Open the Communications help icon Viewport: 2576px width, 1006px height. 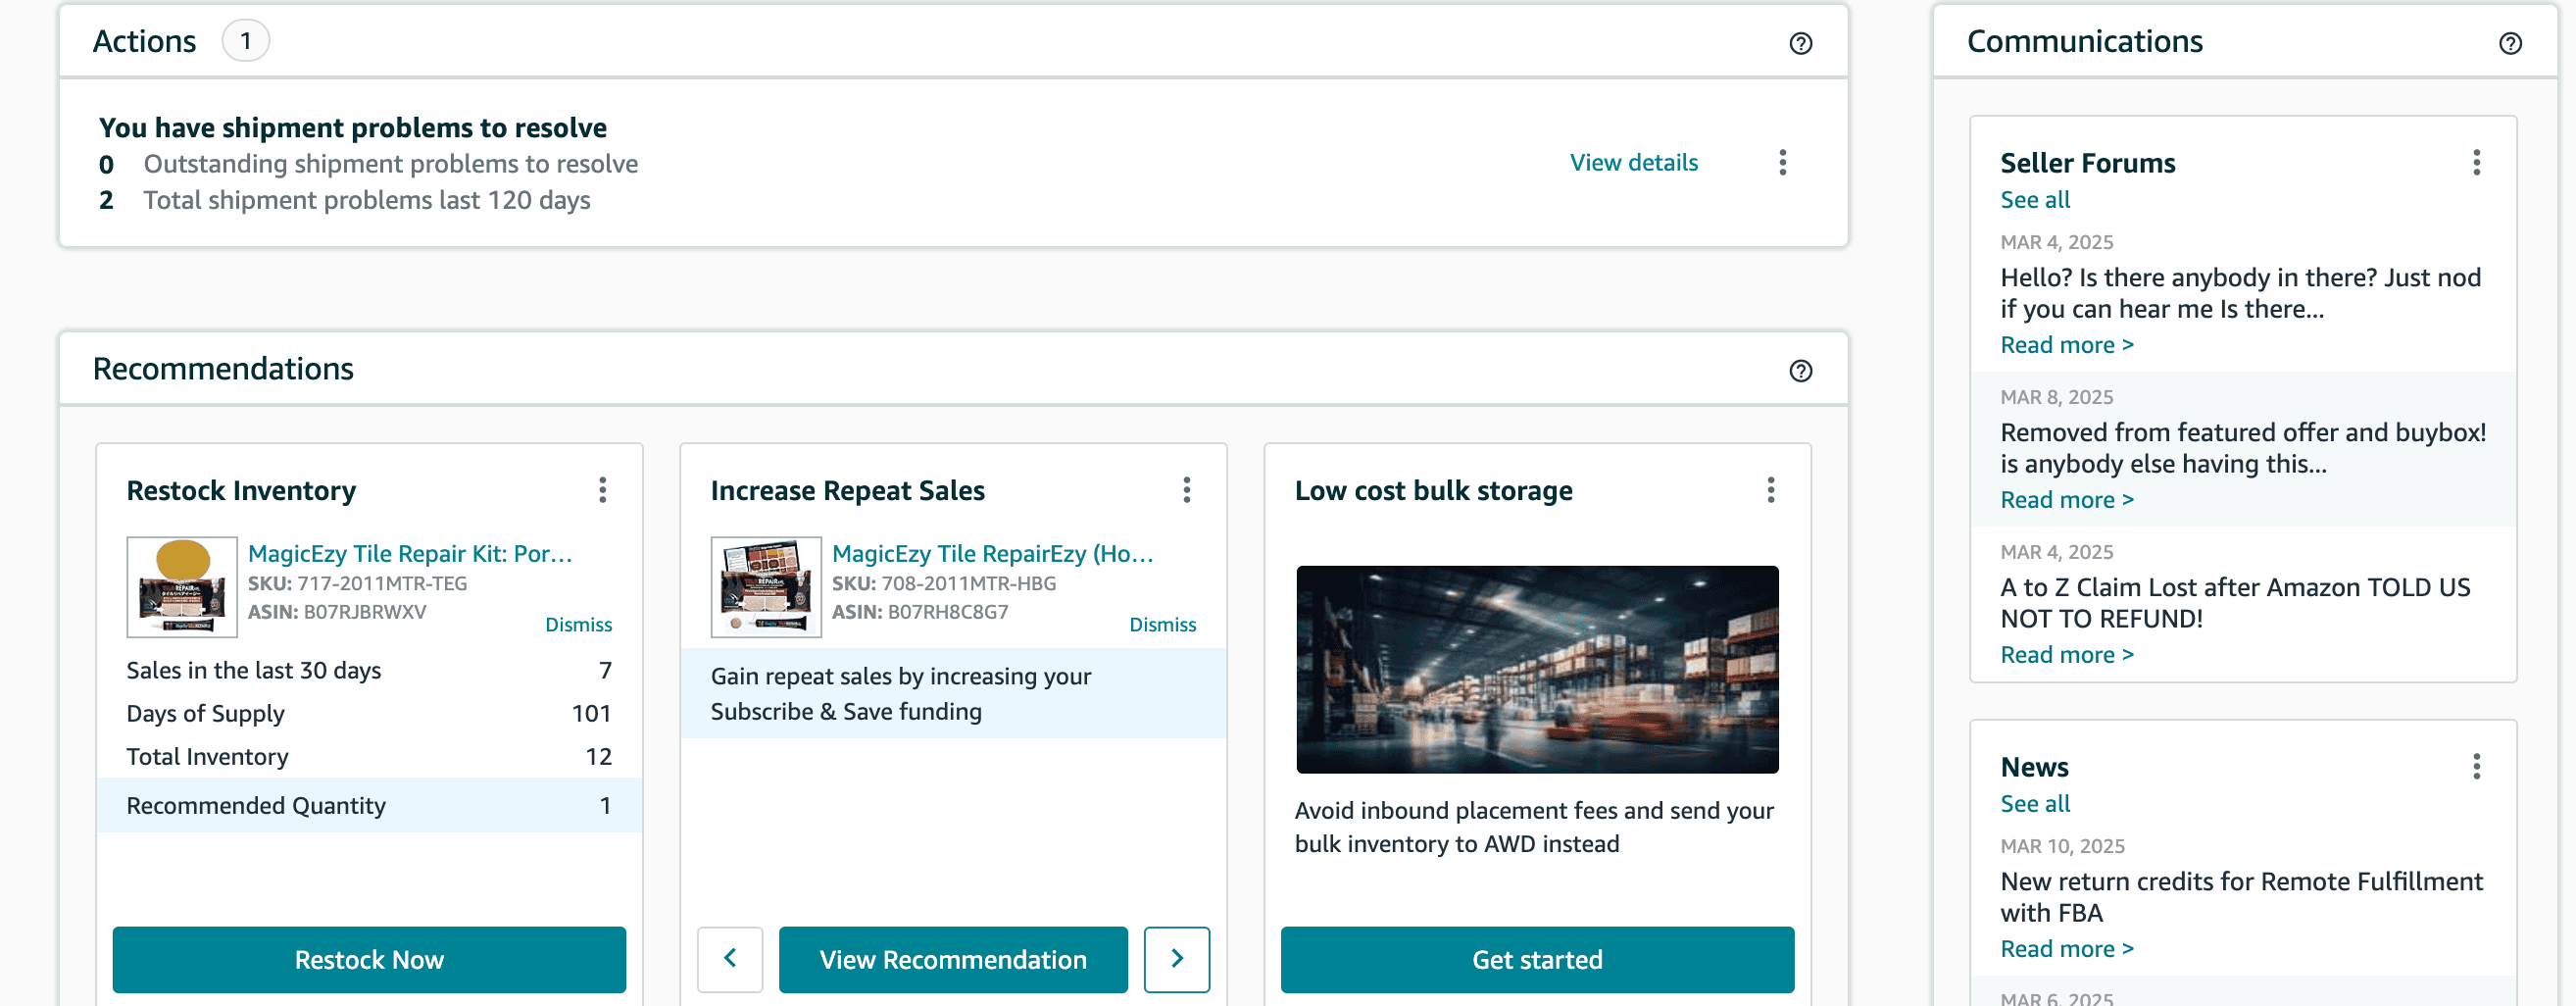[x=2510, y=44]
